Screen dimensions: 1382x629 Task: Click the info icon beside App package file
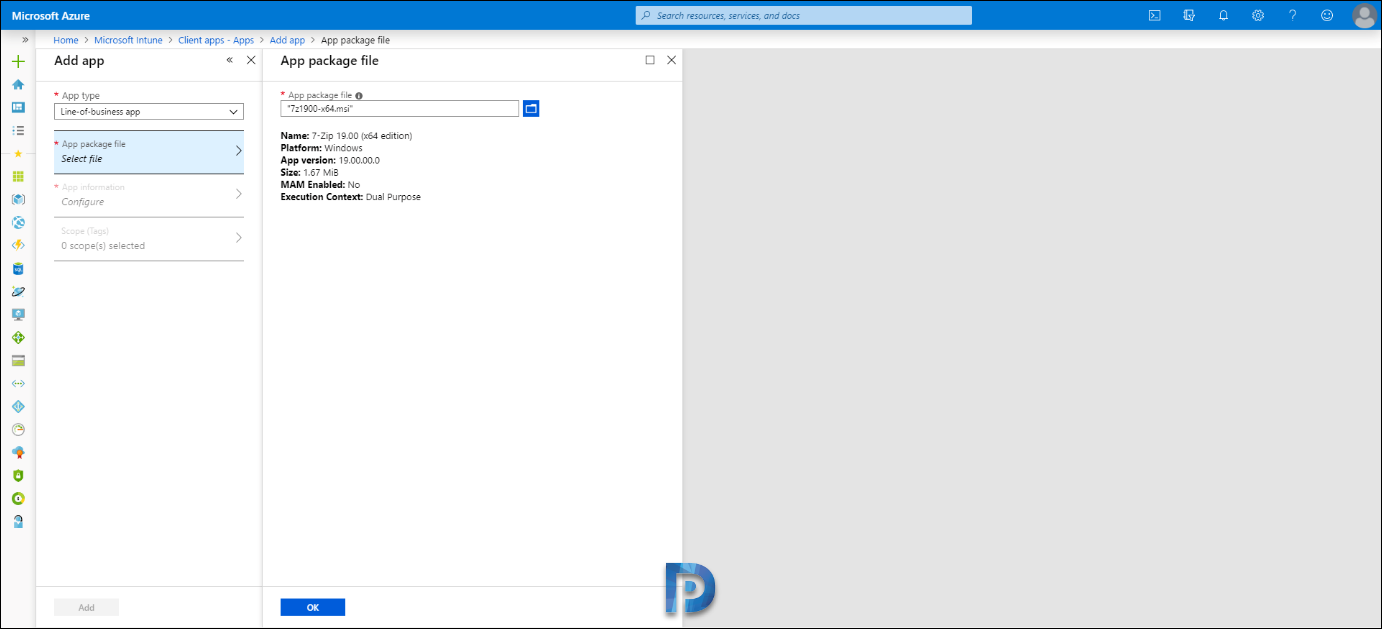coord(359,96)
